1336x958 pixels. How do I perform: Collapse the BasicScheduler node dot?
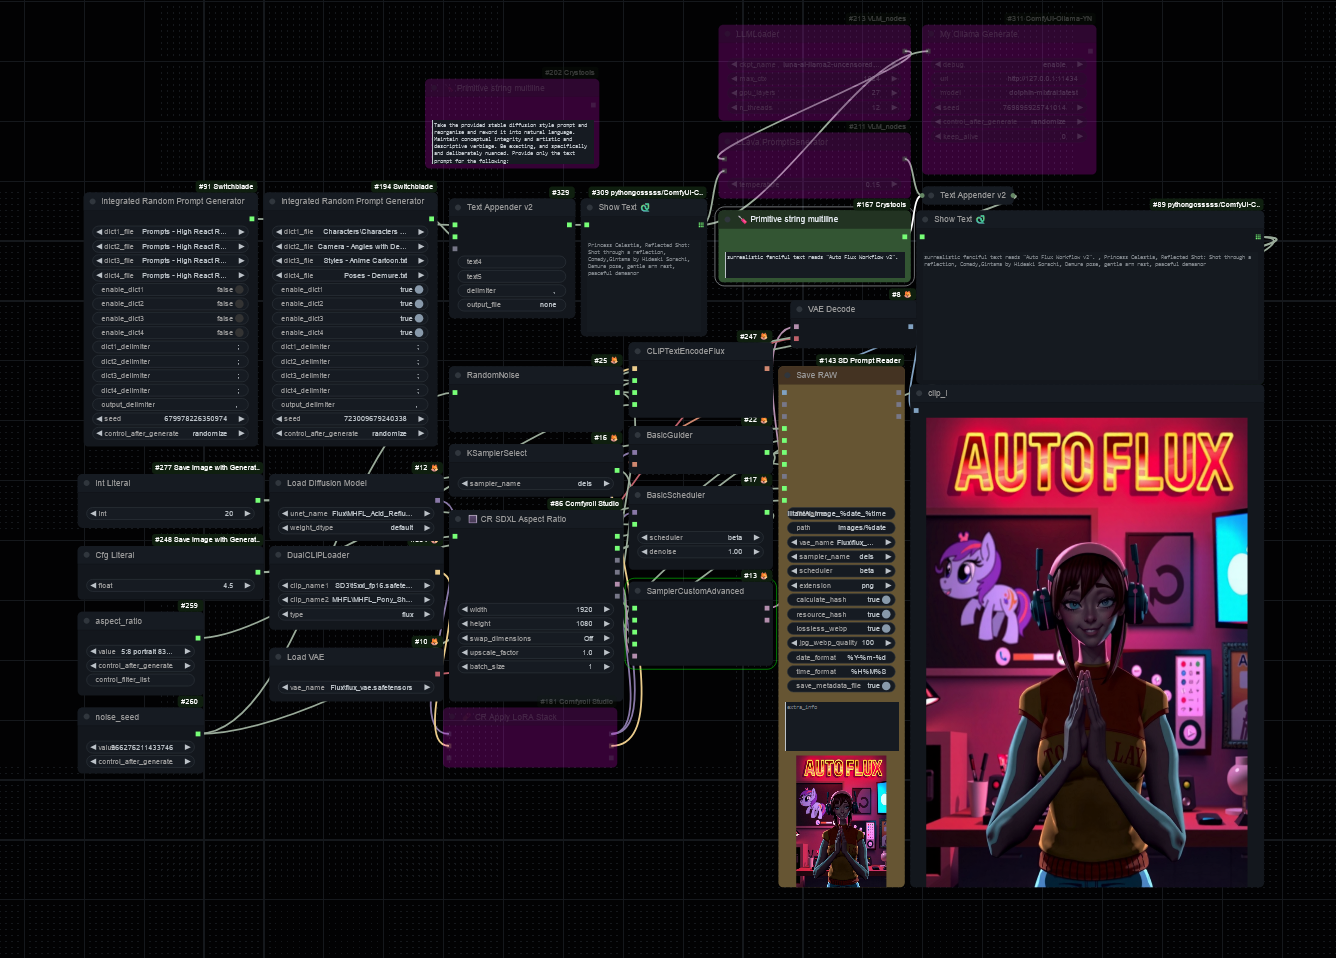[x=638, y=495]
